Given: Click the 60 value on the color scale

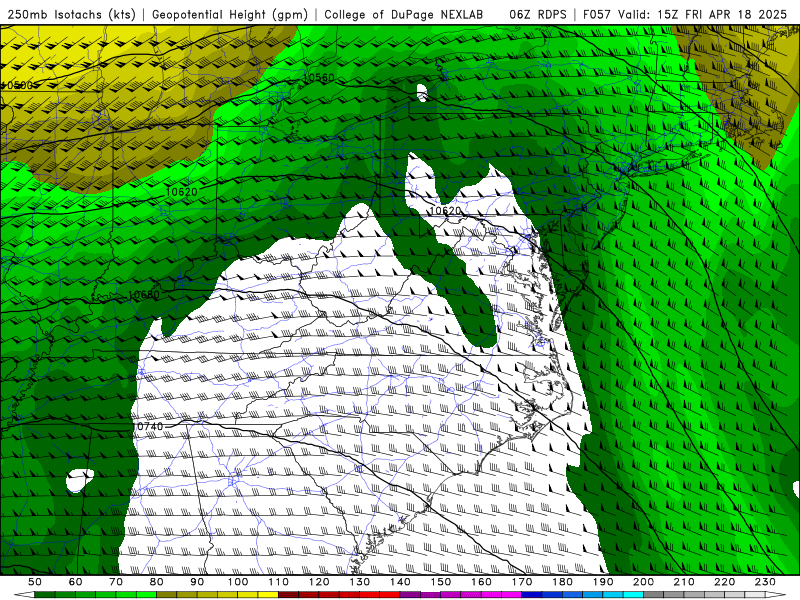Looking at the screenshot, I should 75,582.
